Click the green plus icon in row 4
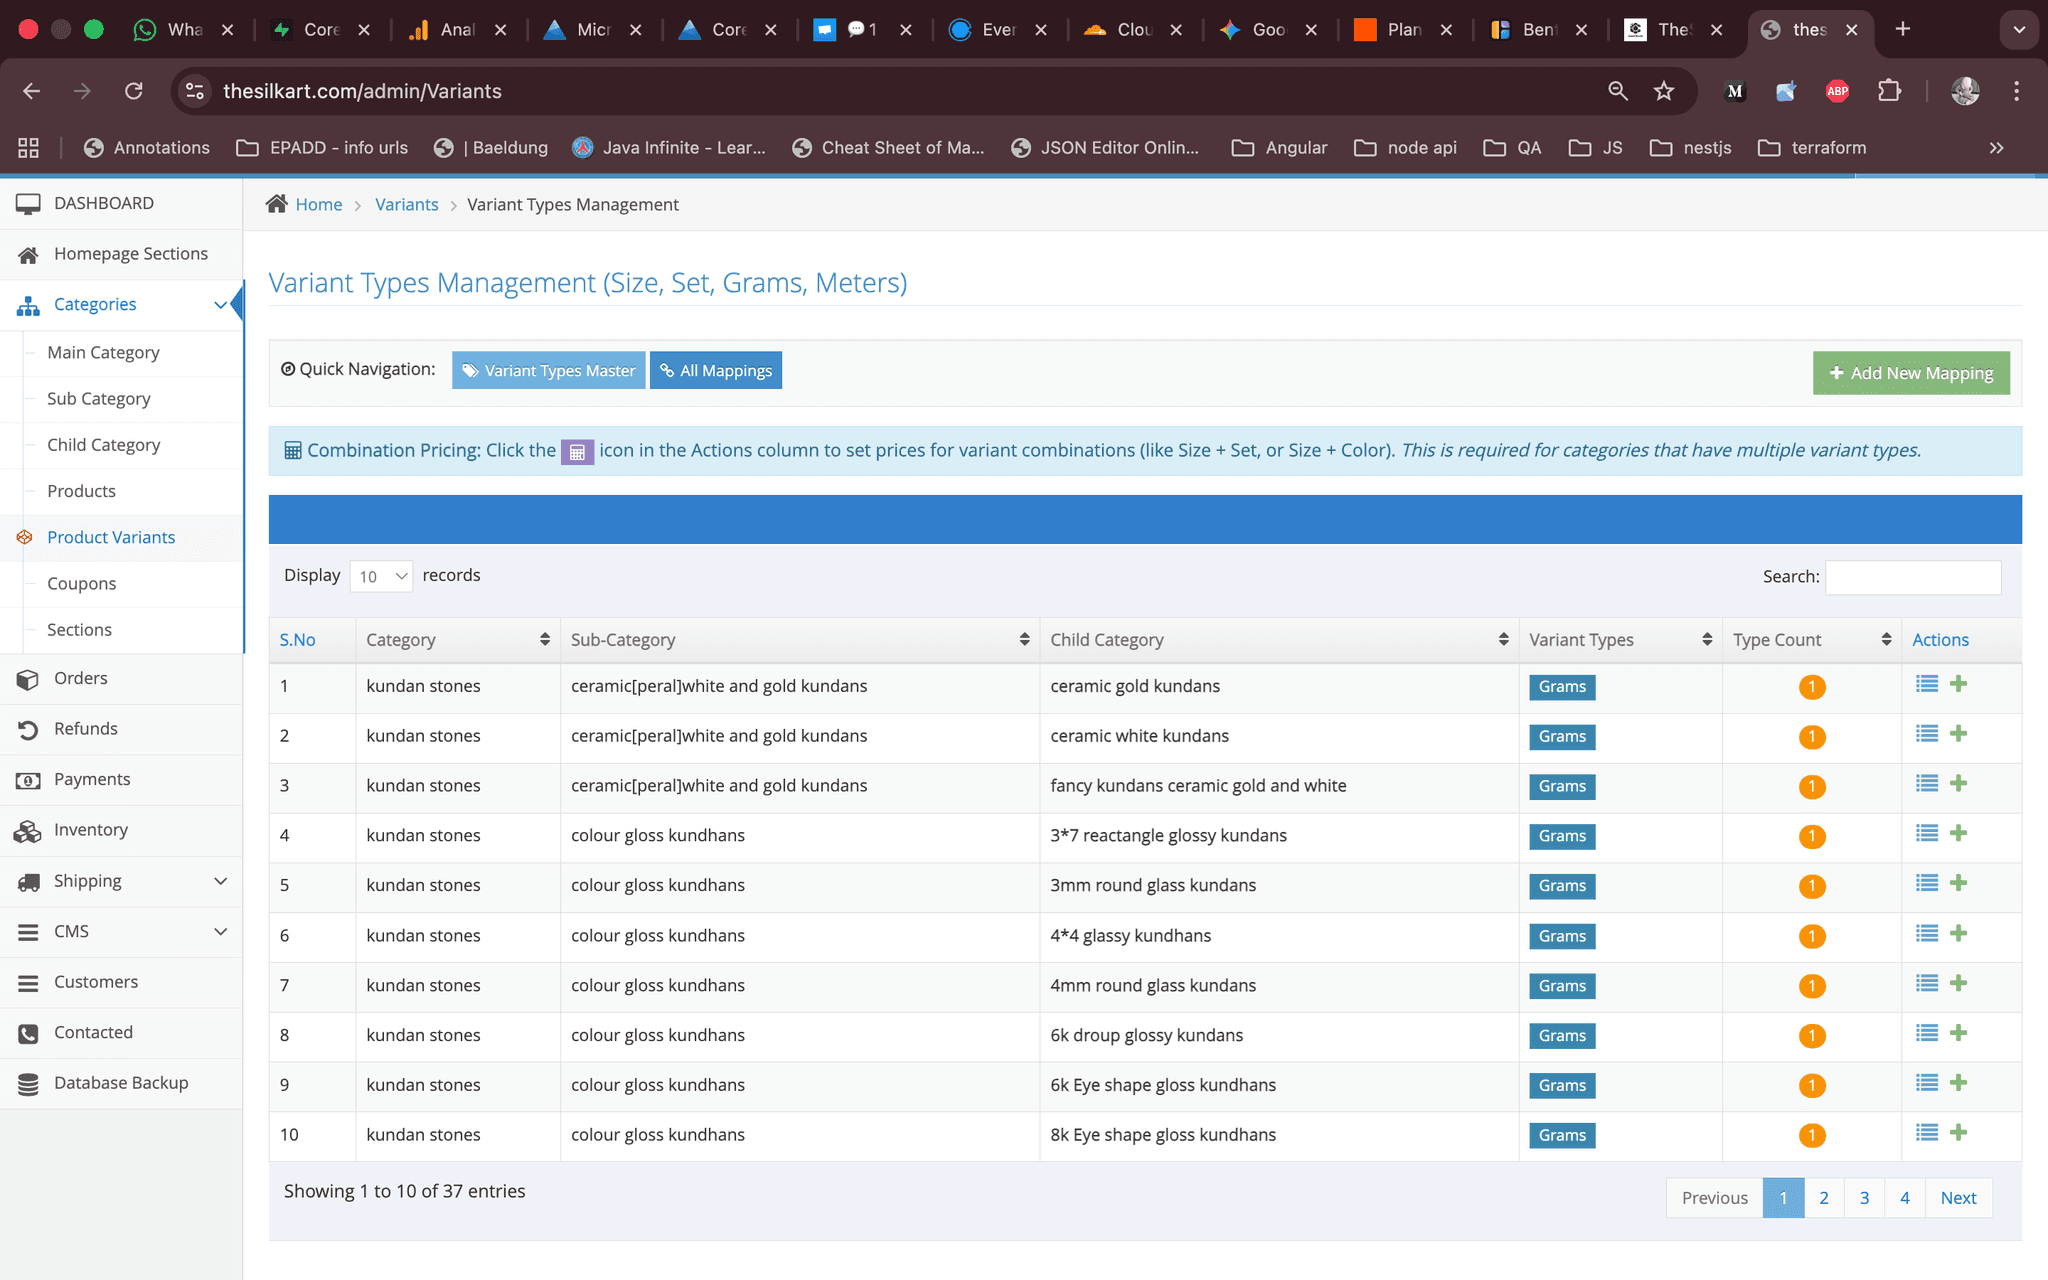 coord(1959,833)
